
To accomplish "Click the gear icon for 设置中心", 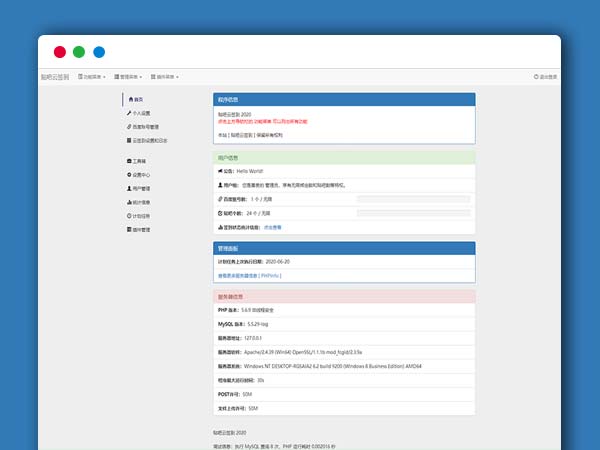I will click(129, 175).
